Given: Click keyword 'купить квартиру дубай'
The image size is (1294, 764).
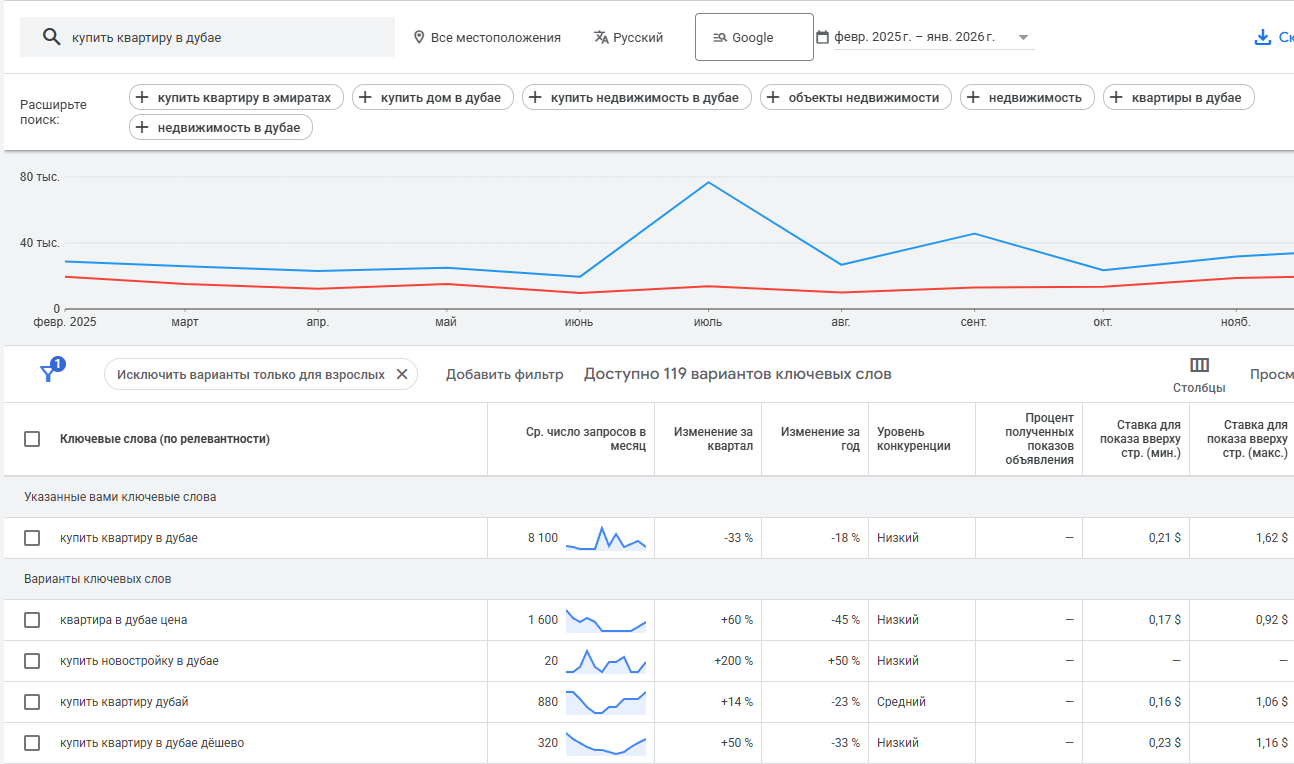Looking at the screenshot, I should pos(124,702).
